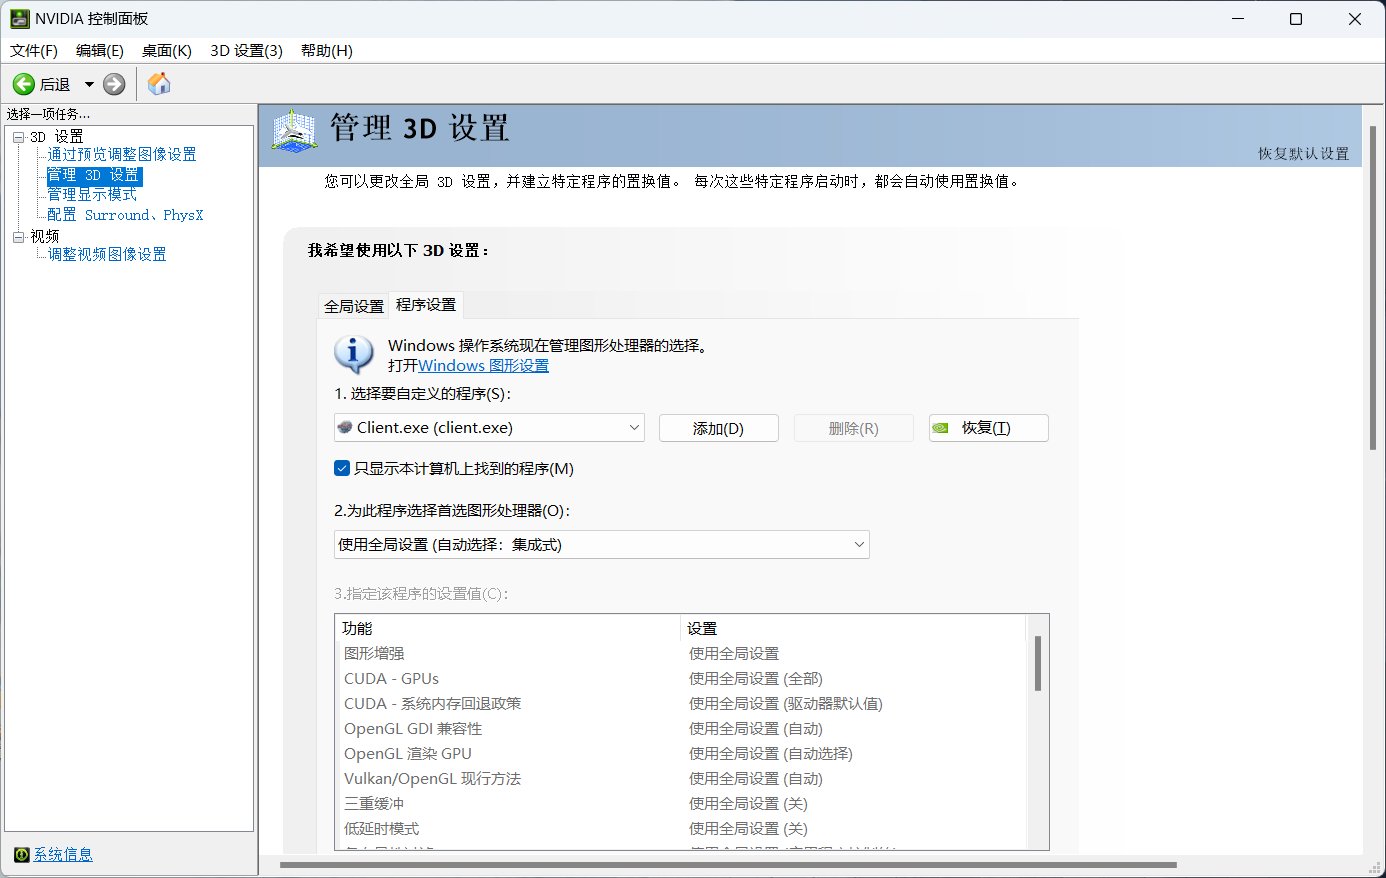Select the CUDA - 系统内存回退政策 row
The height and width of the screenshot is (878, 1386).
(x=681, y=703)
